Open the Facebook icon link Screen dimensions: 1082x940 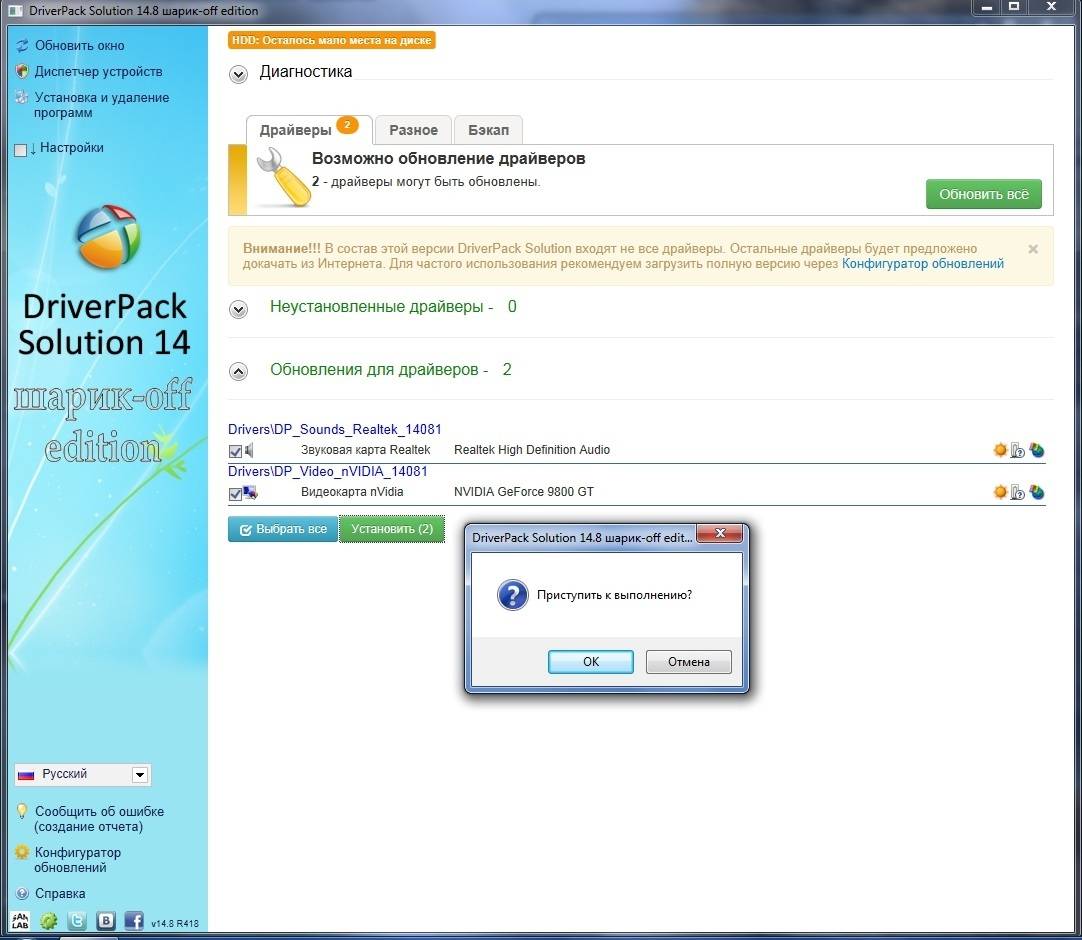(x=134, y=921)
